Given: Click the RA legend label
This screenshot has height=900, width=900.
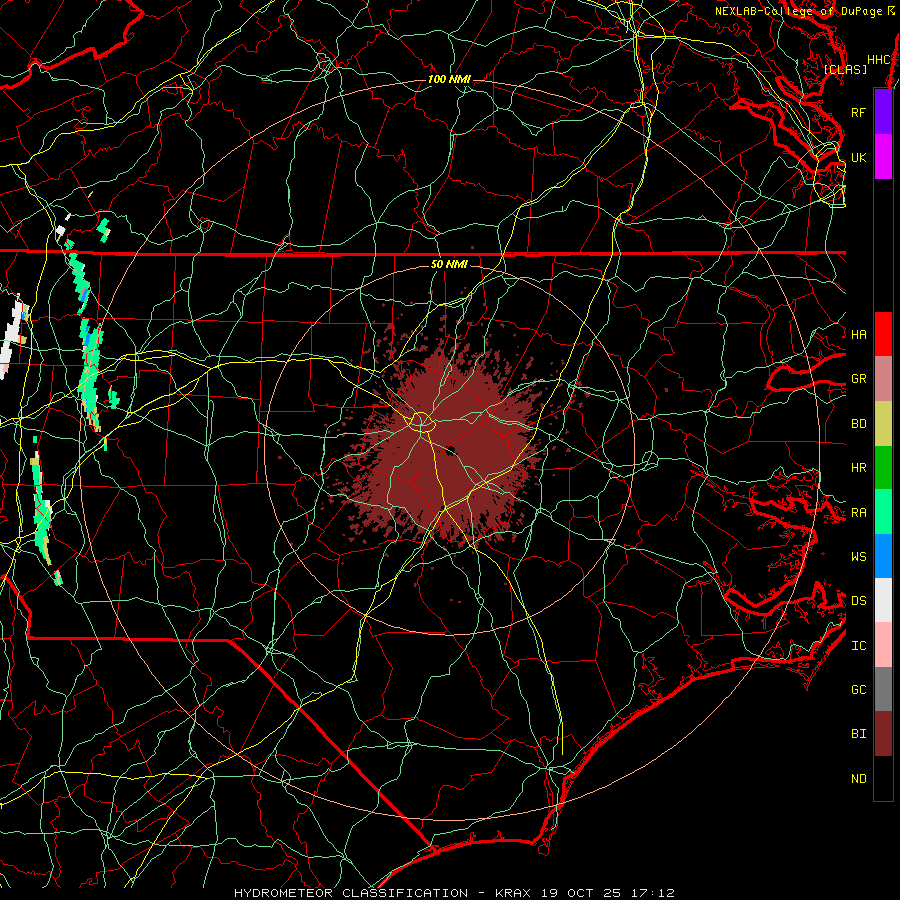Looking at the screenshot, I should point(858,513).
